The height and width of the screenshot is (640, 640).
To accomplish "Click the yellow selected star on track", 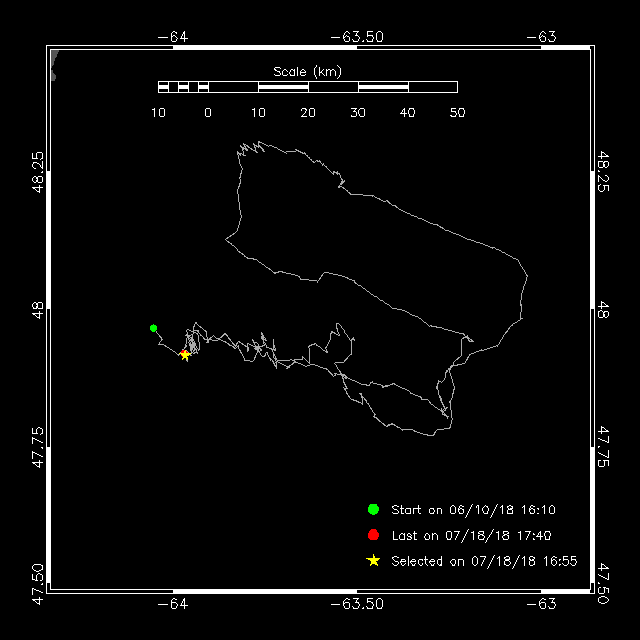I will (185, 355).
